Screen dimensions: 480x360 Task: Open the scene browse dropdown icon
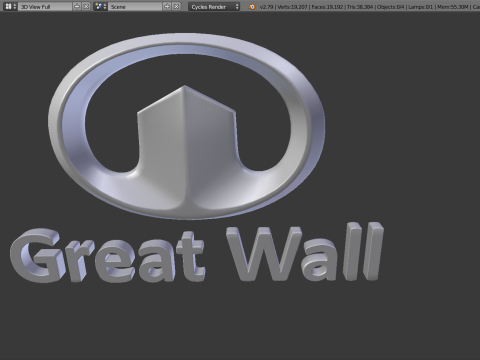pos(100,6)
